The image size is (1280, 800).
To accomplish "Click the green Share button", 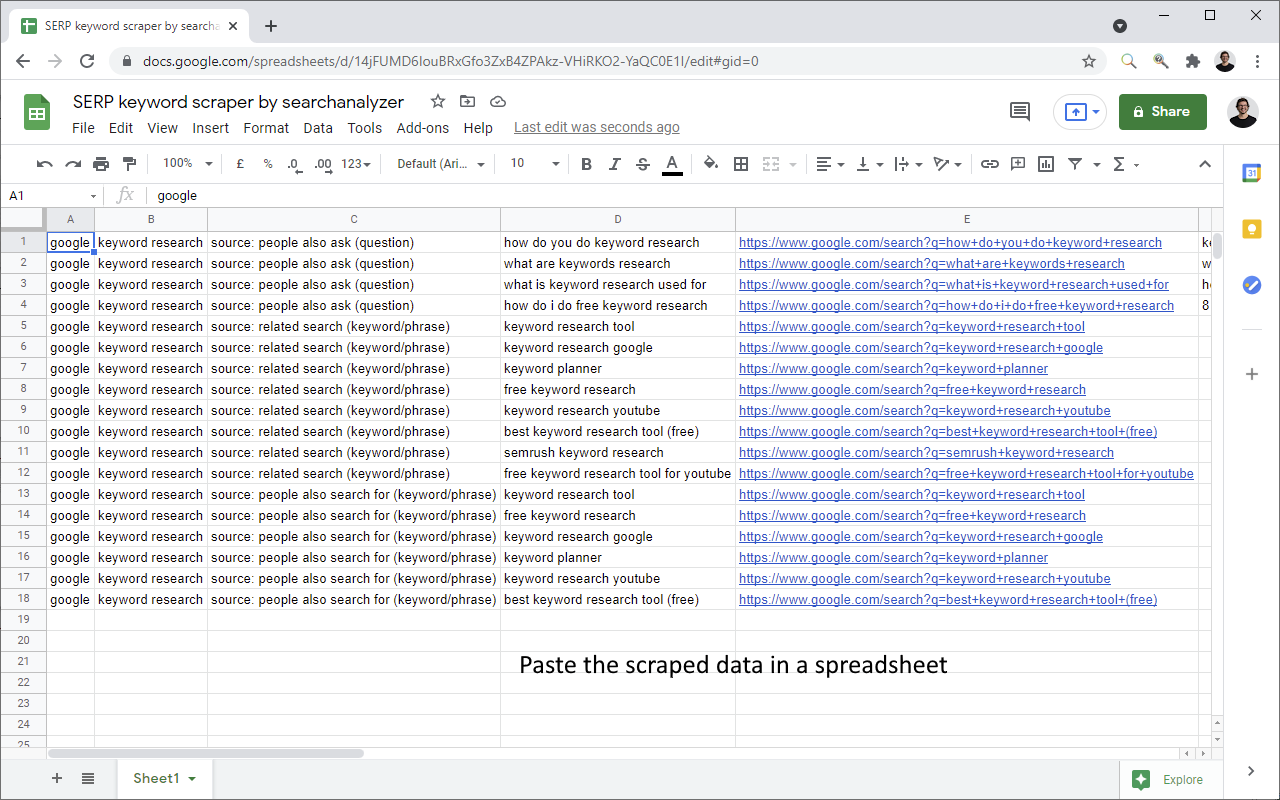I will [1163, 112].
